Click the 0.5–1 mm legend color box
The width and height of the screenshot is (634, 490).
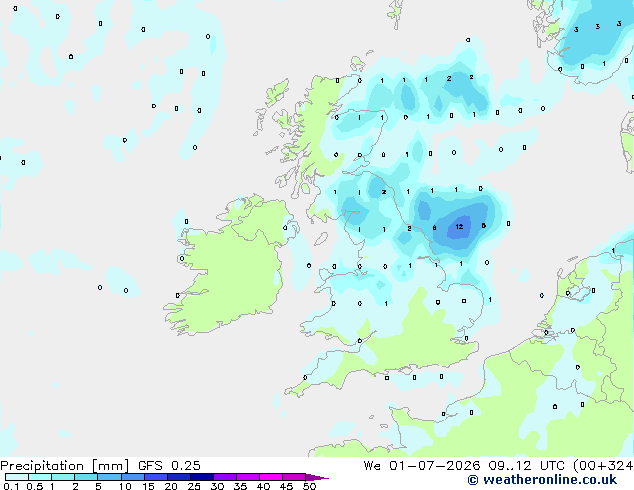pyautogui.click(x=40, y=477)
